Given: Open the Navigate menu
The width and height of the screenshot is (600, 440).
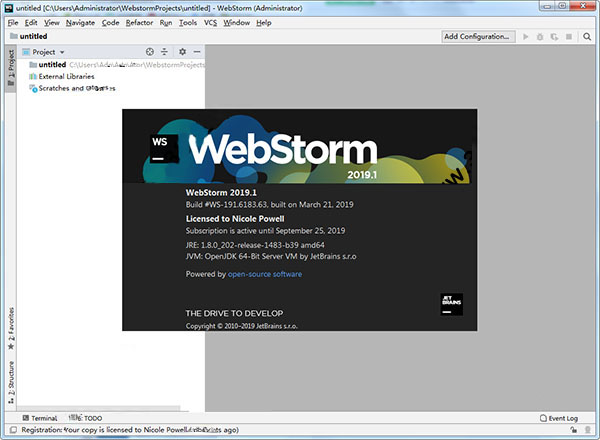Looking at the screenshot, I should point(80,23).
